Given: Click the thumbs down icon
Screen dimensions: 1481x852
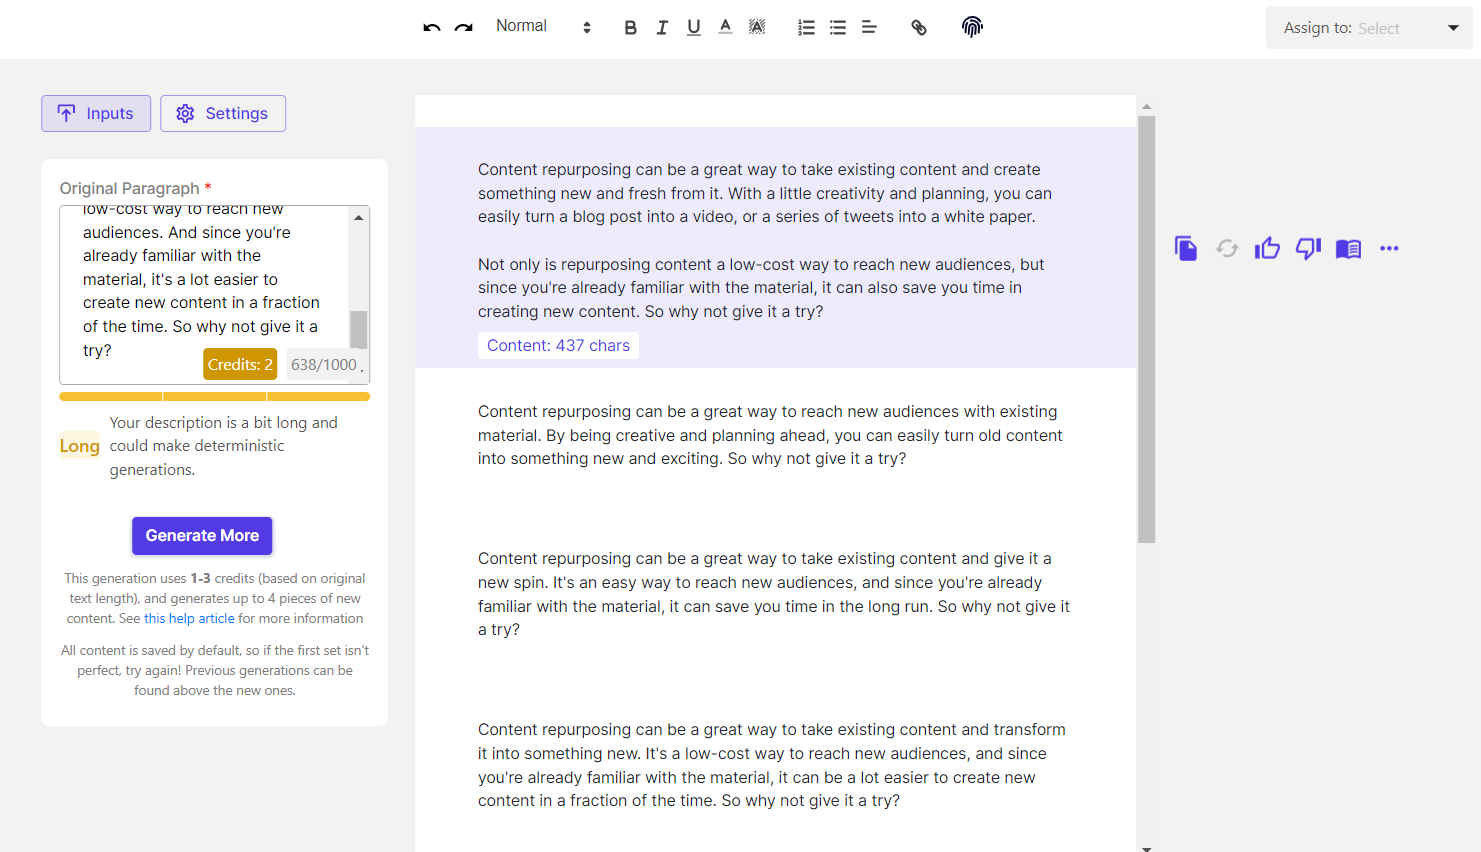Looking at the screenshot, I should [x=1308, y=248].
